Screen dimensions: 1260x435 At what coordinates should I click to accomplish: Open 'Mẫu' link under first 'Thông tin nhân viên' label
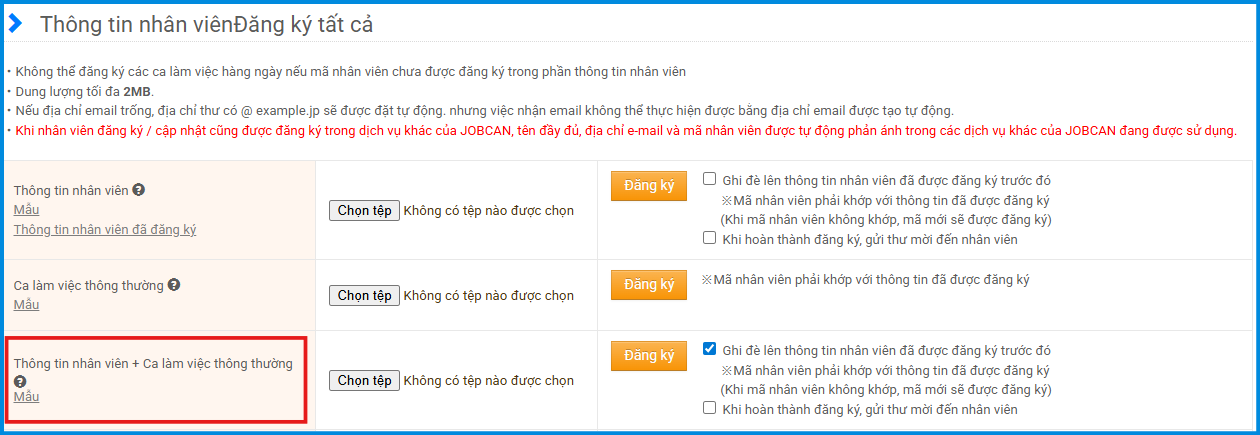[x=26, y=210]
